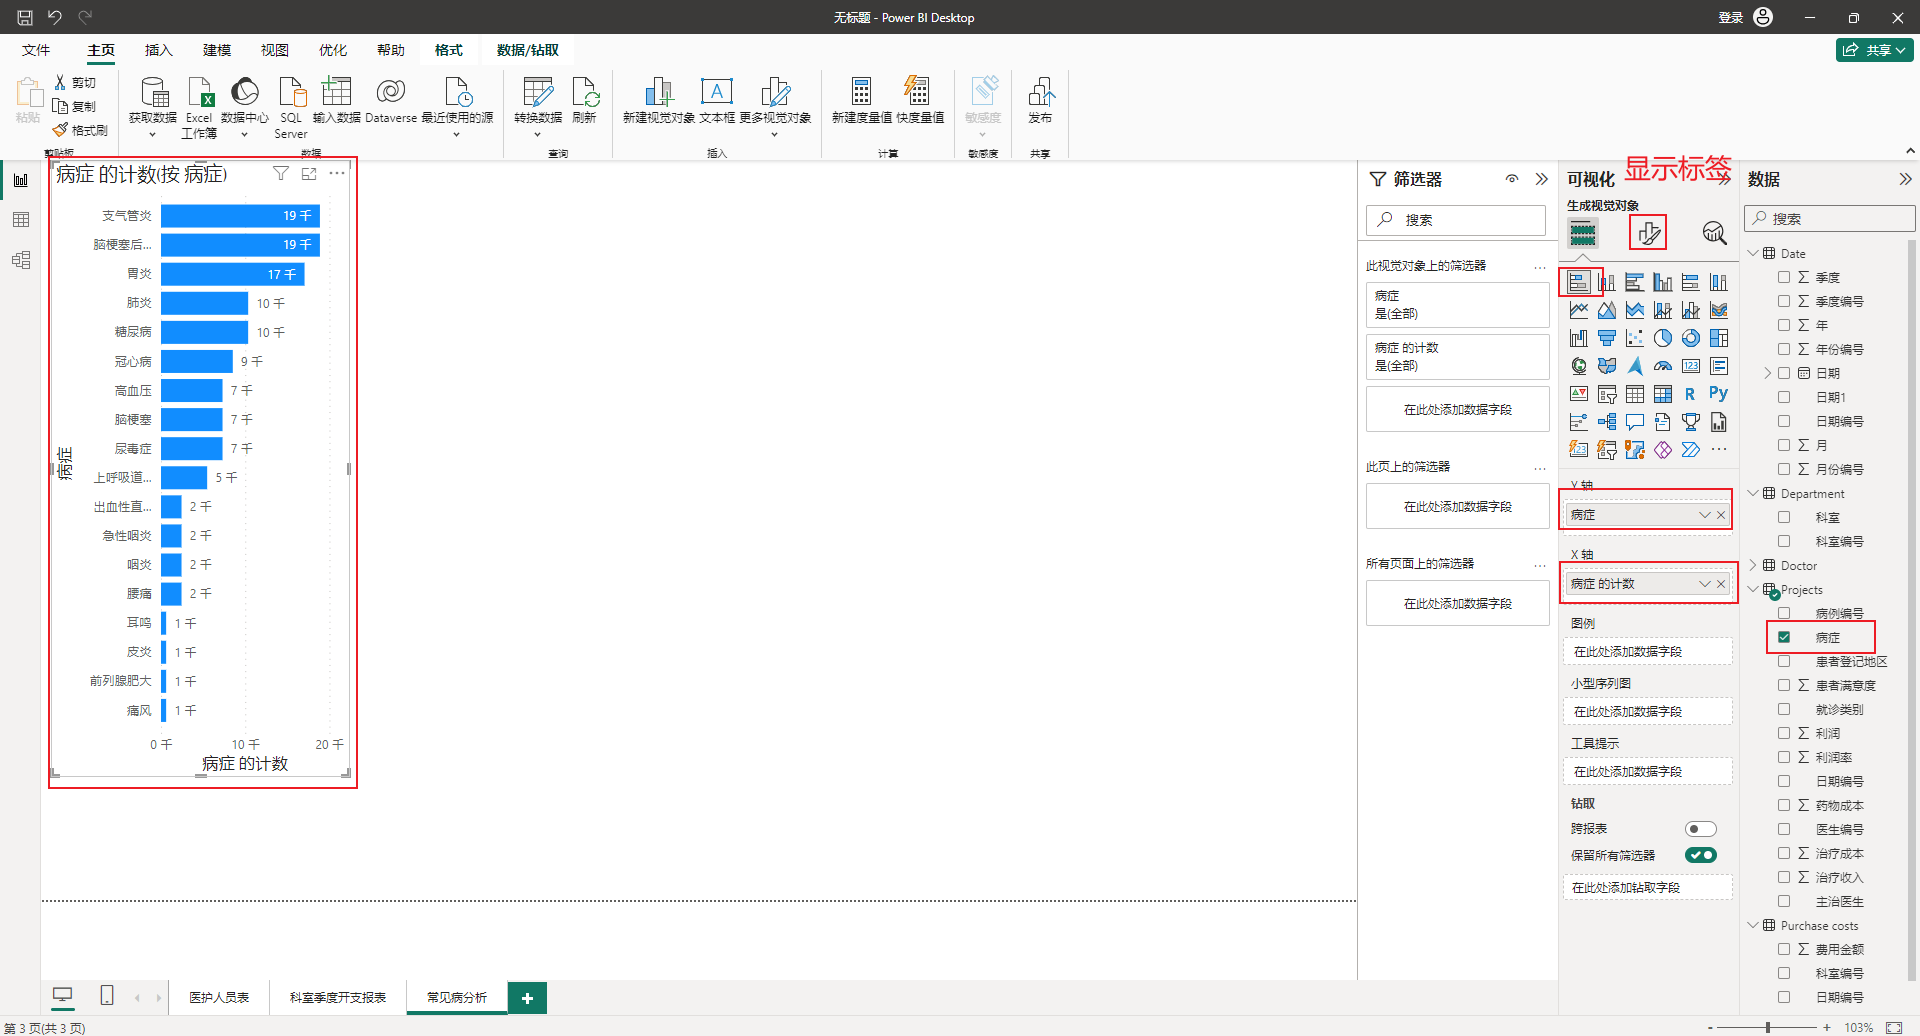
Task: Open Transform Data (转换数据) icon
Action: 537,92
